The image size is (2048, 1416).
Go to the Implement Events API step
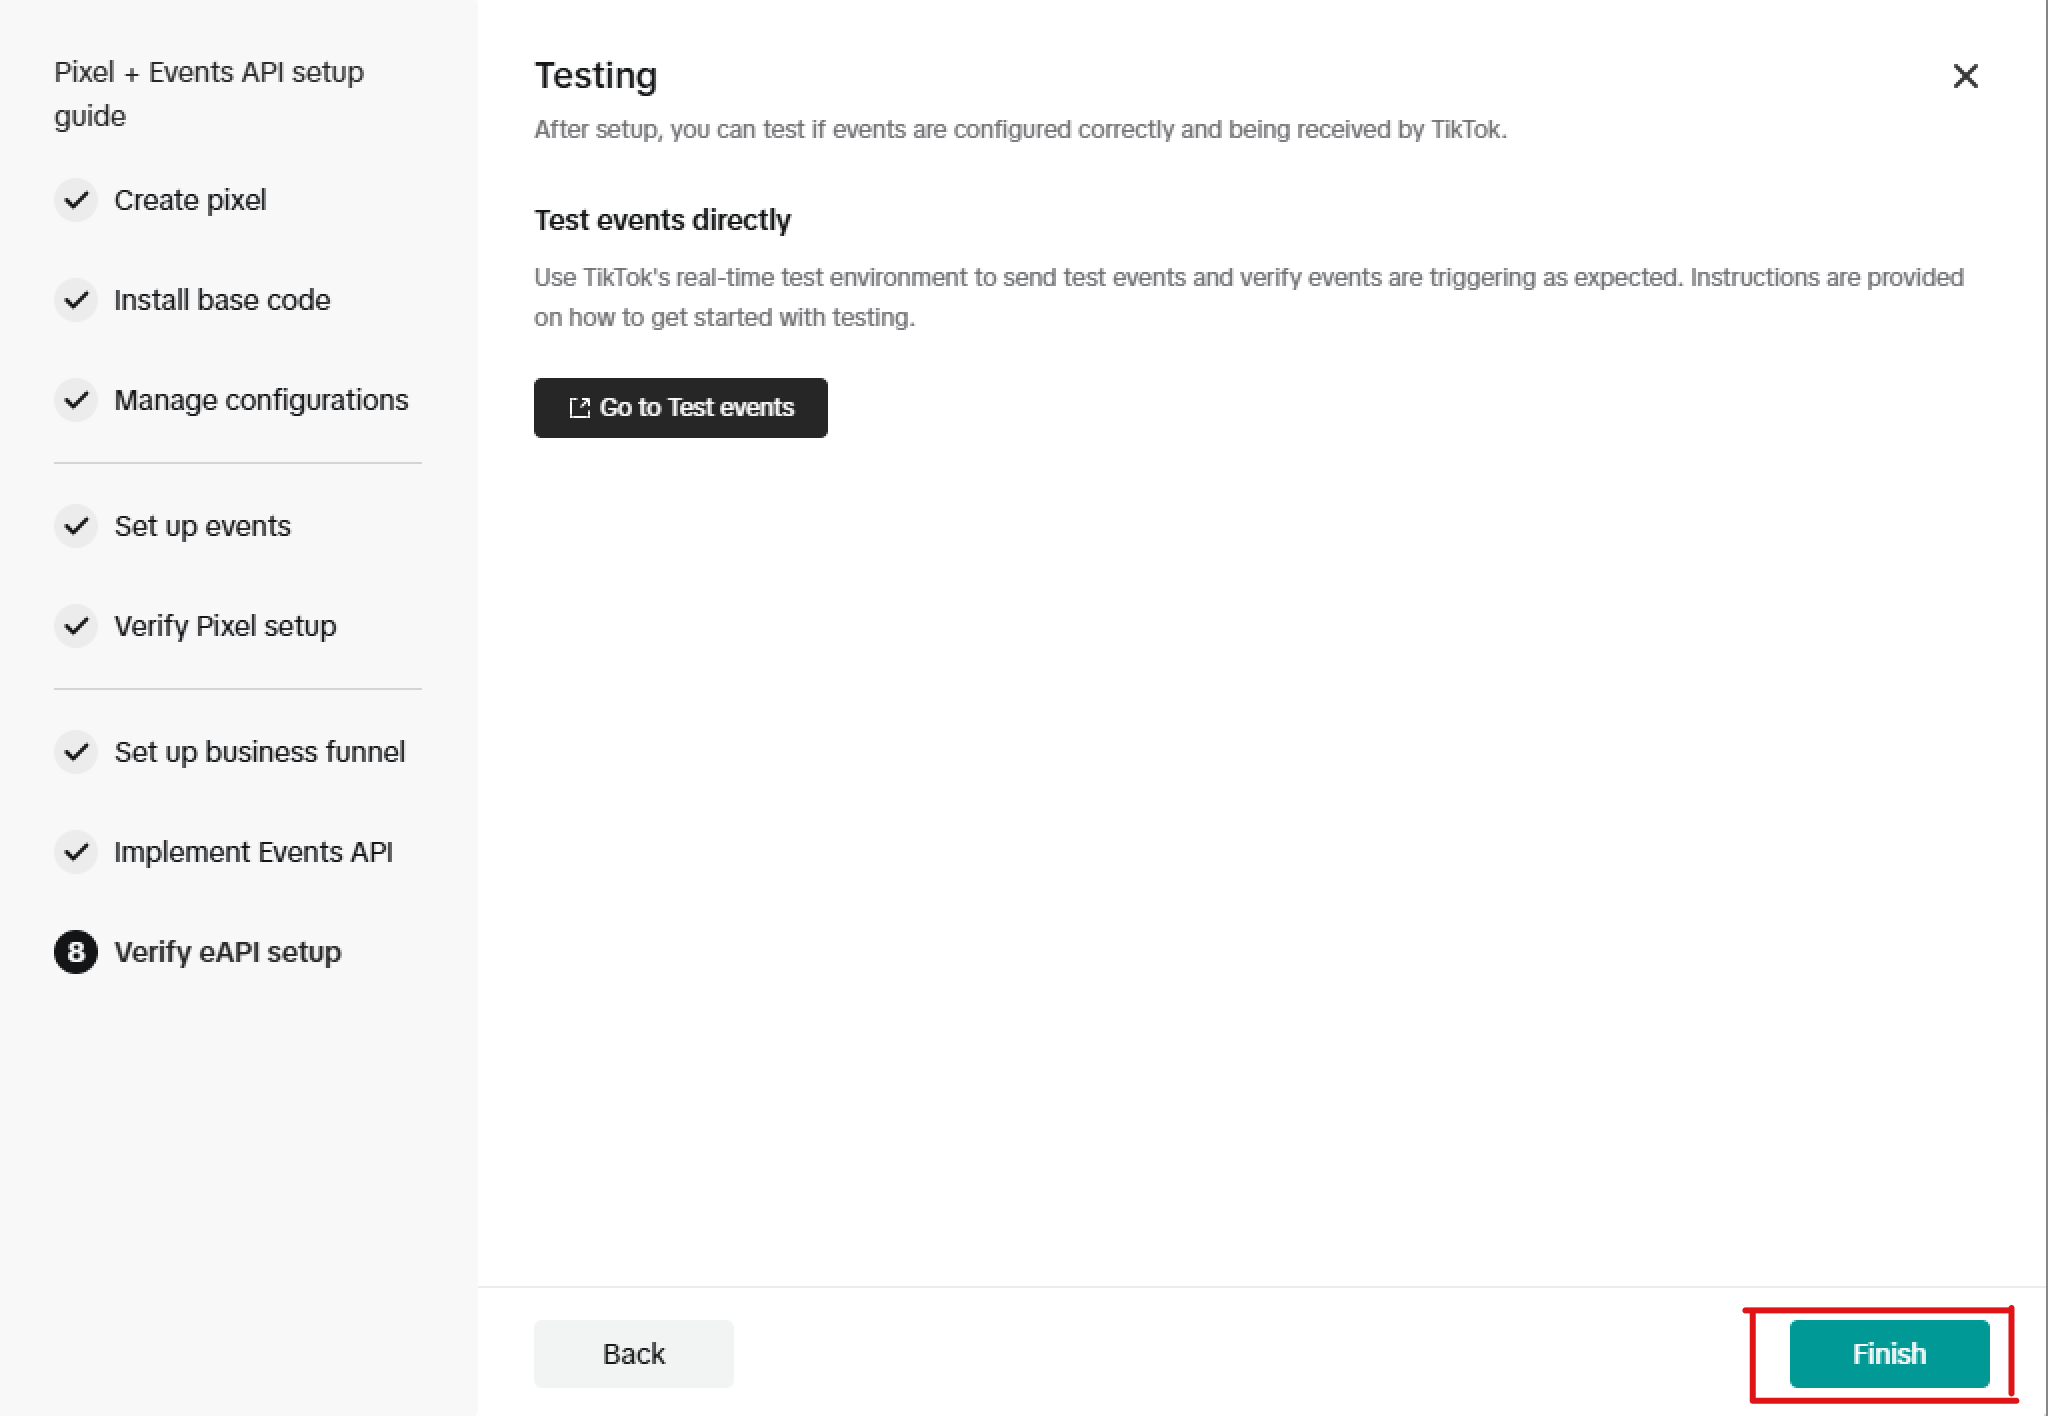pos(253,852)
